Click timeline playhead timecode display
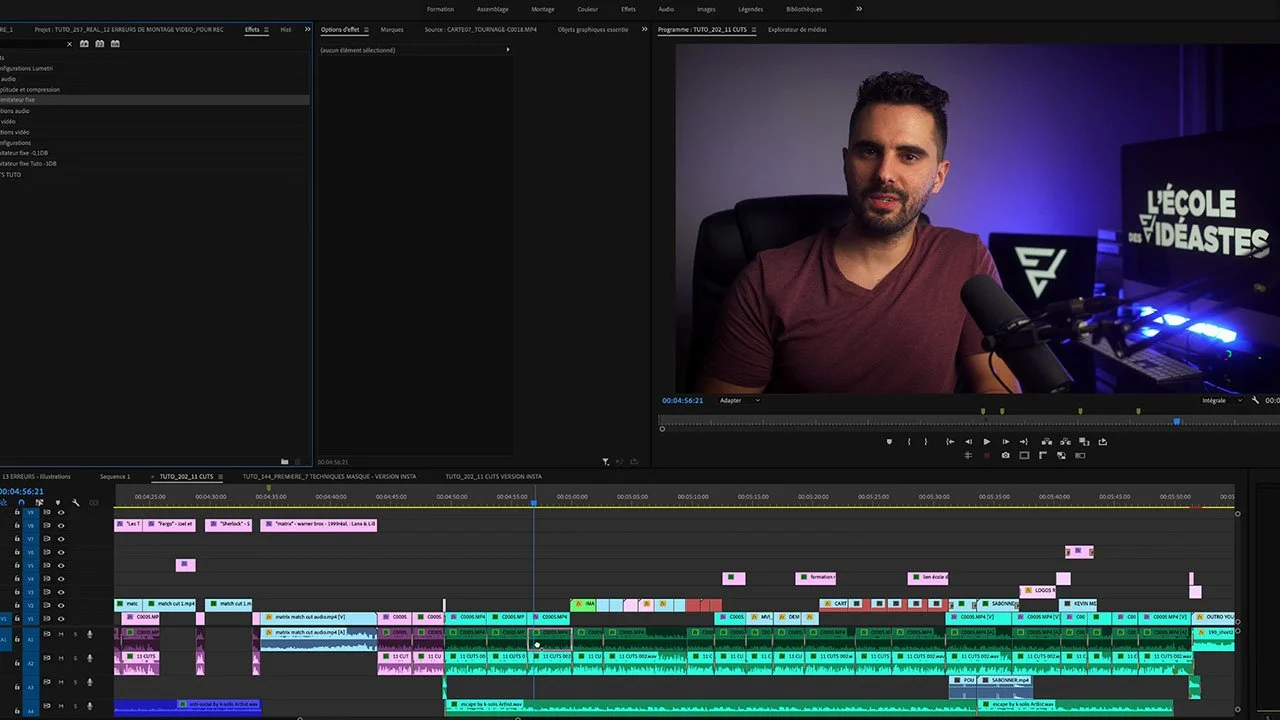This screenshot has height=720, width=1280. click(22, 491)
